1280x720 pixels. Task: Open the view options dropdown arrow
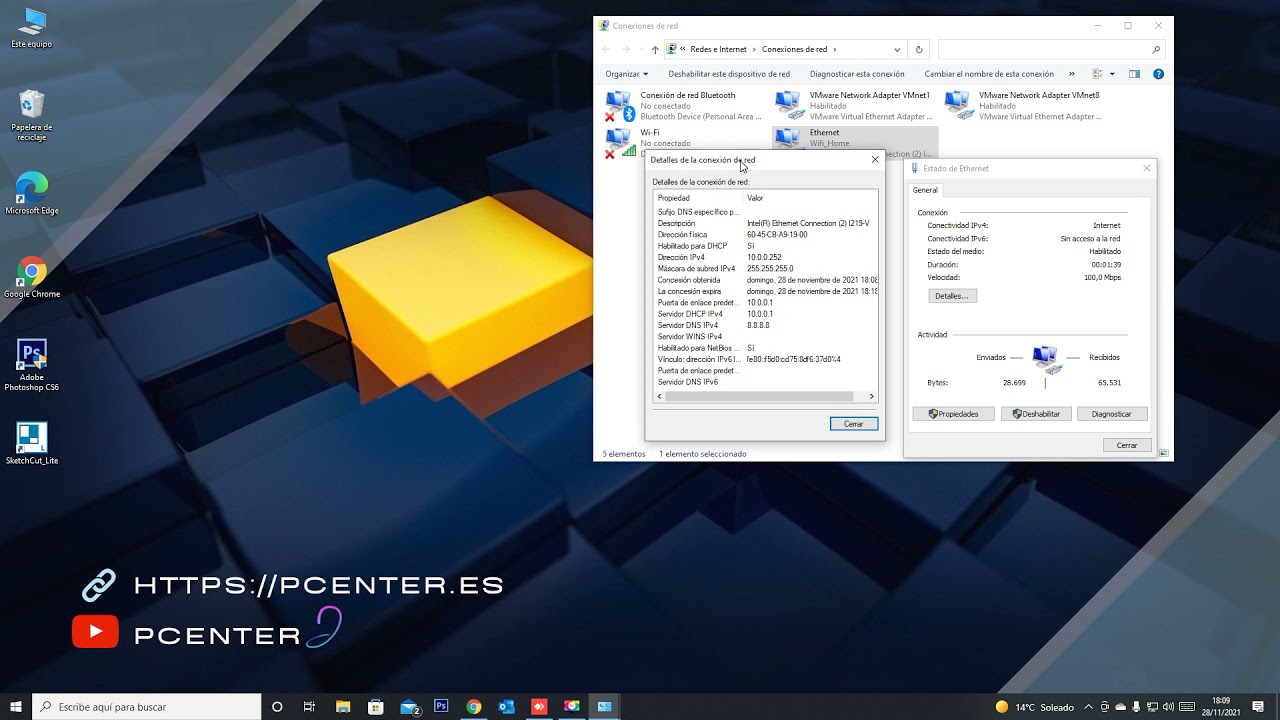click(1112, 74)
